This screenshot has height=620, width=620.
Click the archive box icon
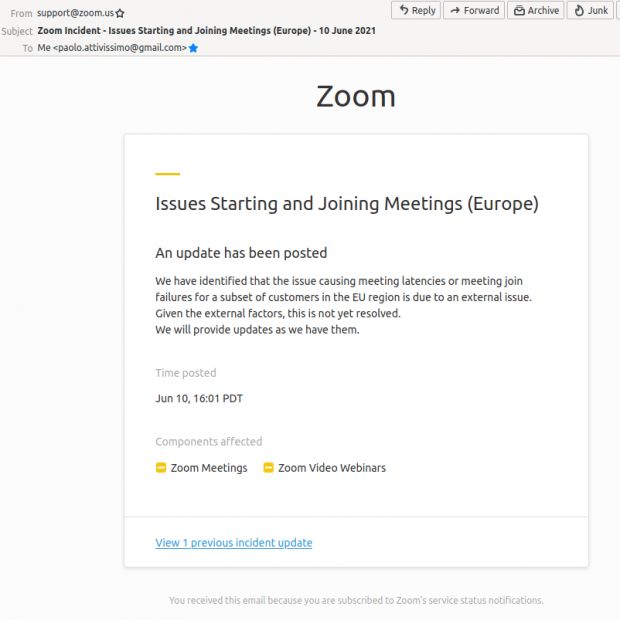click(519, 11)
